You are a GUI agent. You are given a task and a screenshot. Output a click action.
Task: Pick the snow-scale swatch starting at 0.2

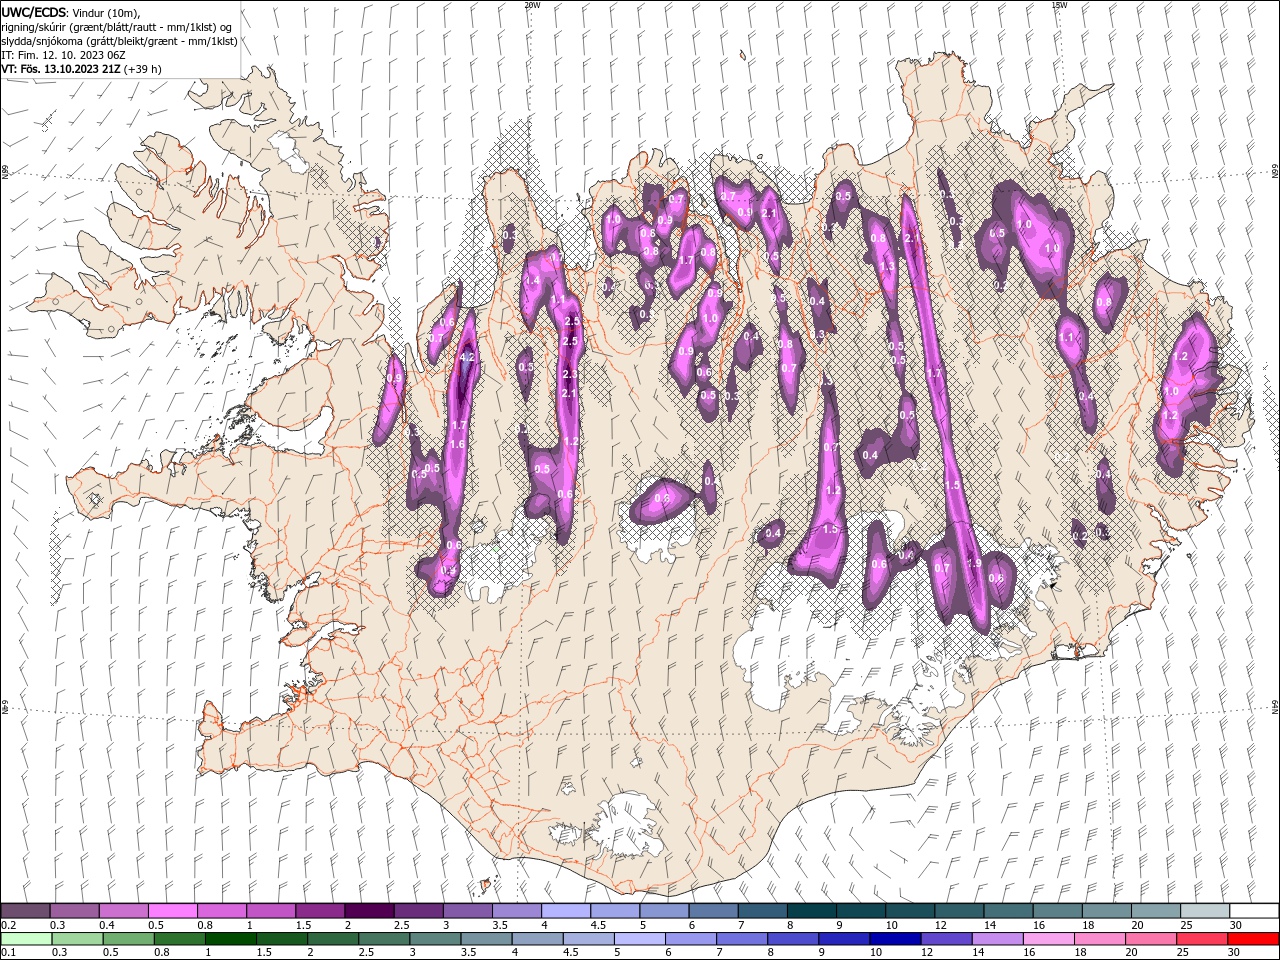coord(25,910)
